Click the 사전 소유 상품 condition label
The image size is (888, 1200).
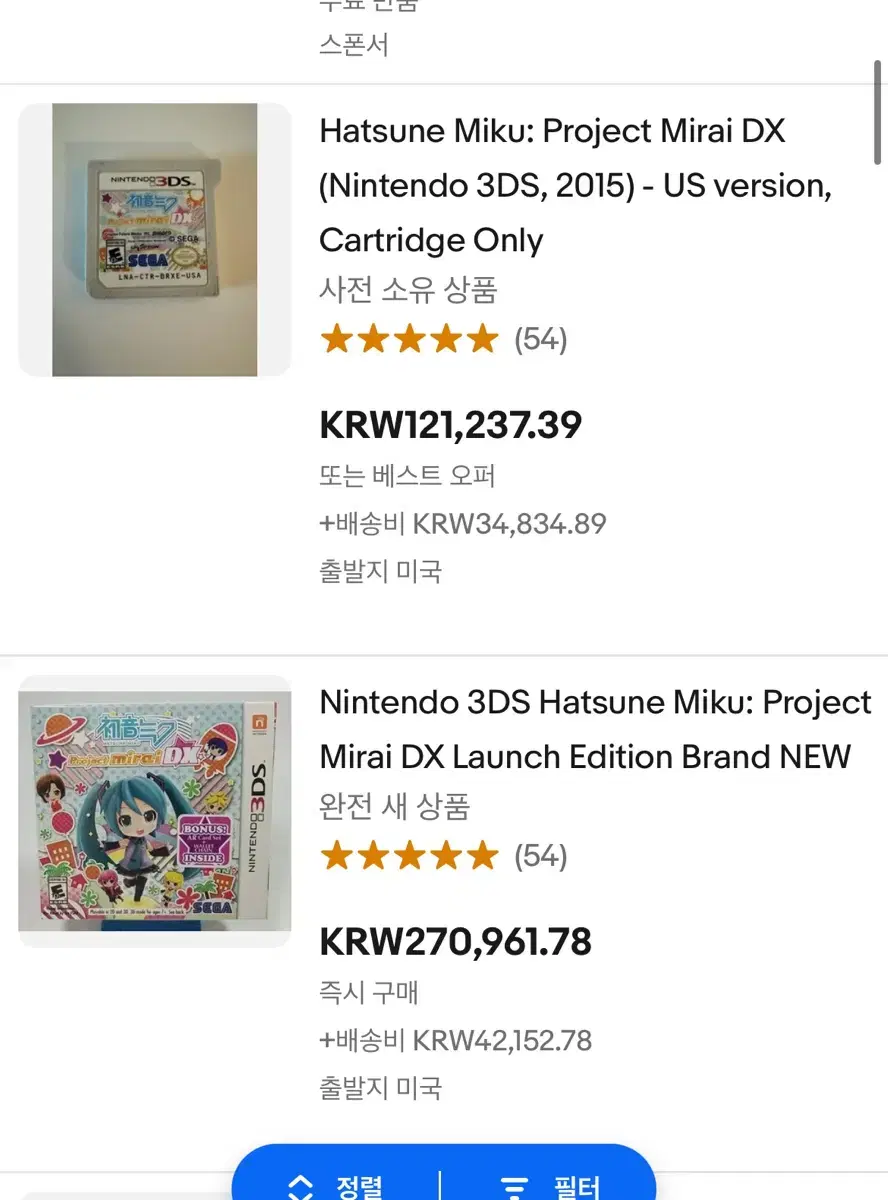tap(408, 291)
